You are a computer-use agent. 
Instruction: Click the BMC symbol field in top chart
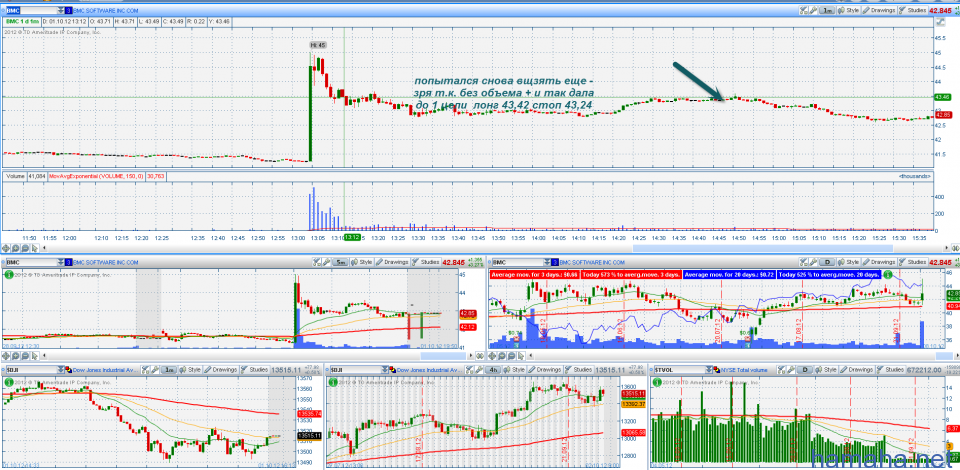point(31,10)
